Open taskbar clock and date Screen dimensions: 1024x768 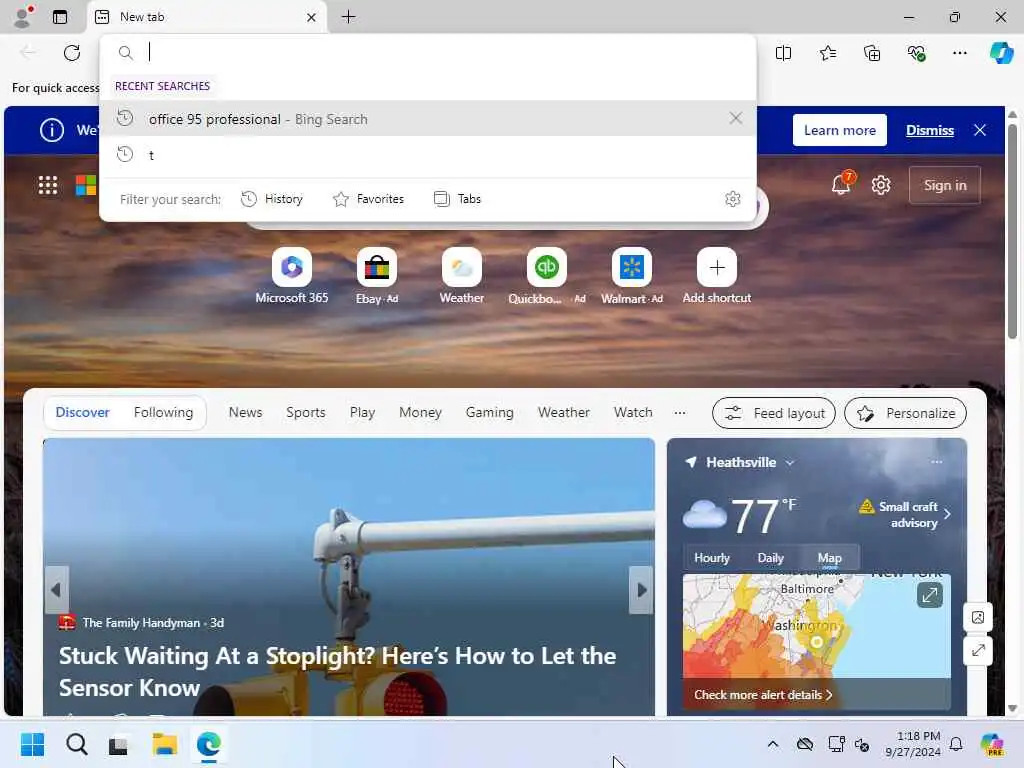913,744
